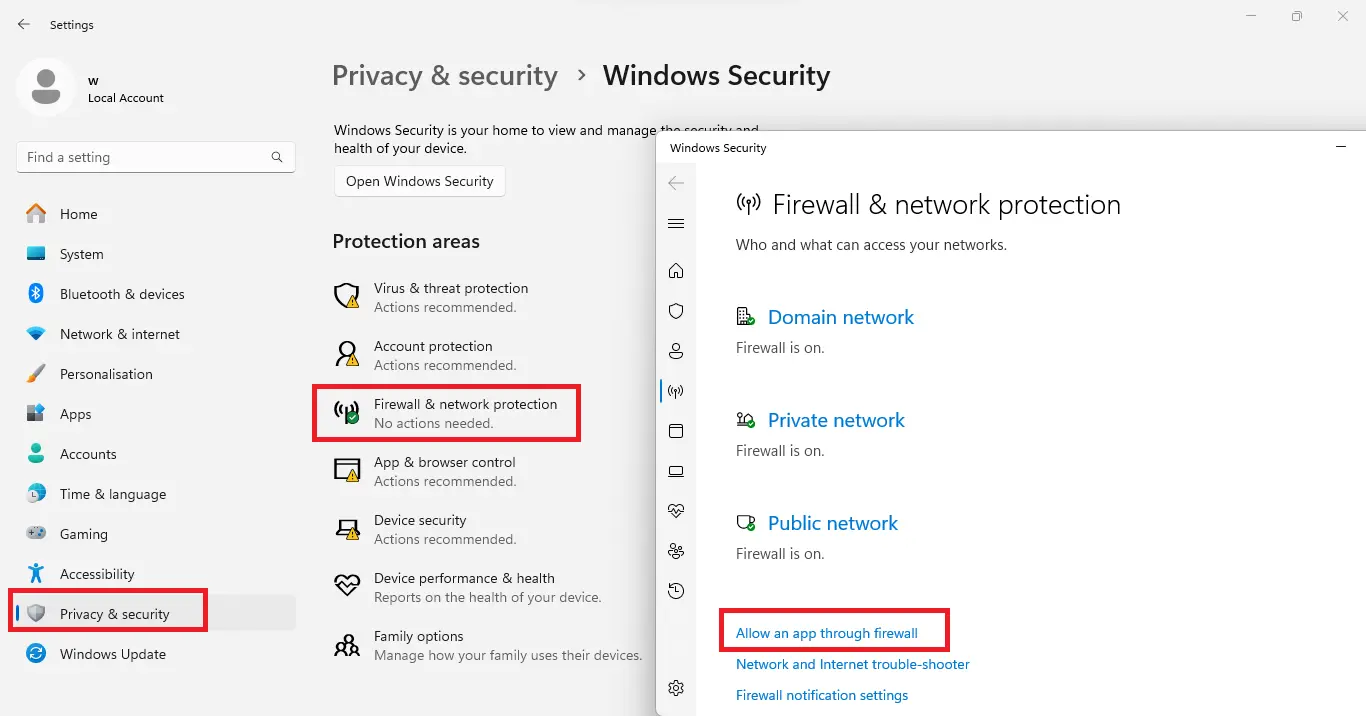This screenshot has width=1366, height=716.
Task: Open Network and Internet trouble-shooter link
Action: click(853, 664)
